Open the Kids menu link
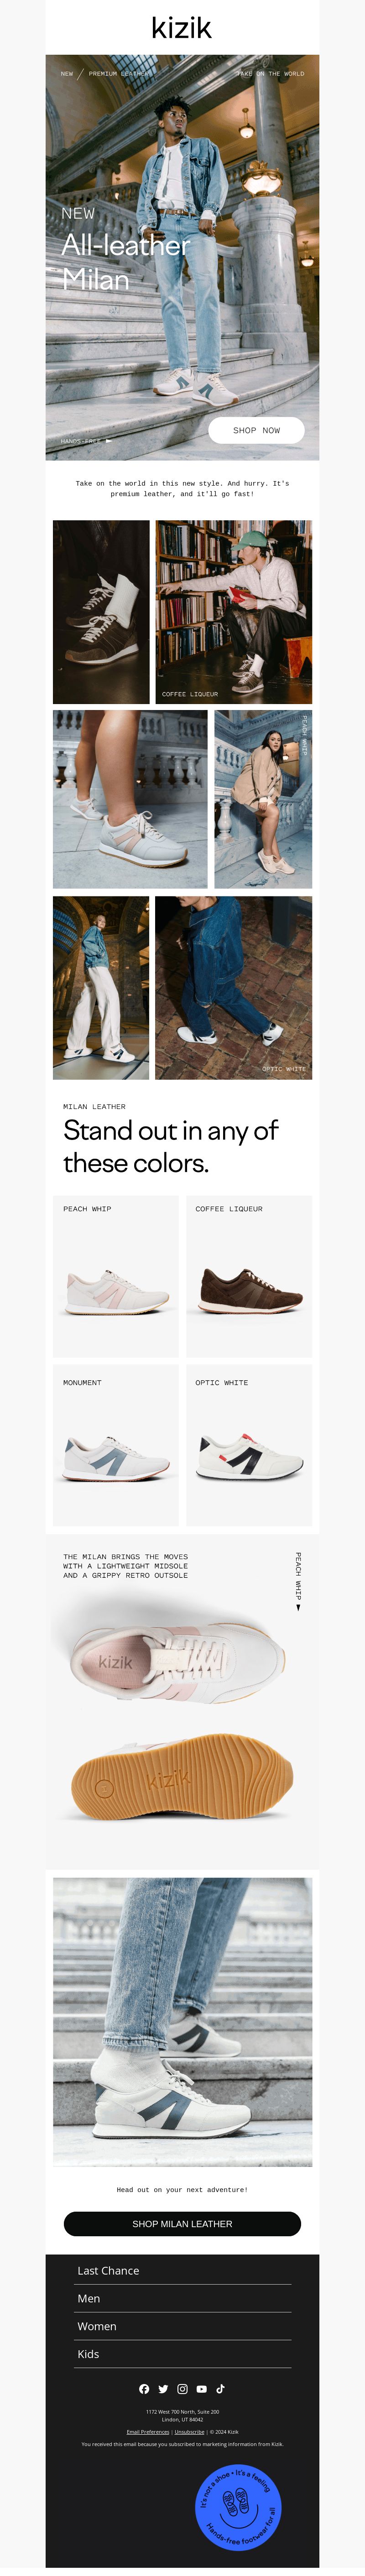Screen dimensions: 365x2576 [x=182, y=2354]
